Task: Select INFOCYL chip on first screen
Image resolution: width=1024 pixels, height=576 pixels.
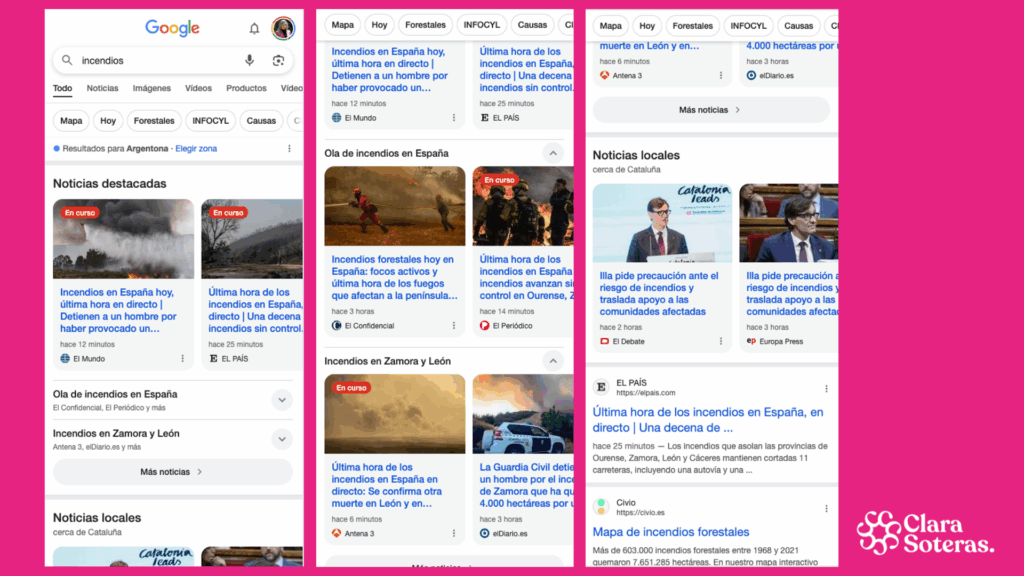Action: point(210,121)
